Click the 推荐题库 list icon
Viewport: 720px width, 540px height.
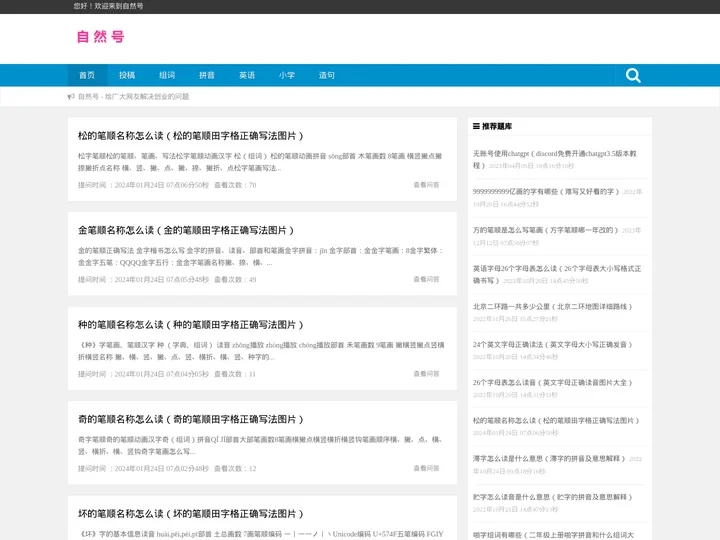476,126
